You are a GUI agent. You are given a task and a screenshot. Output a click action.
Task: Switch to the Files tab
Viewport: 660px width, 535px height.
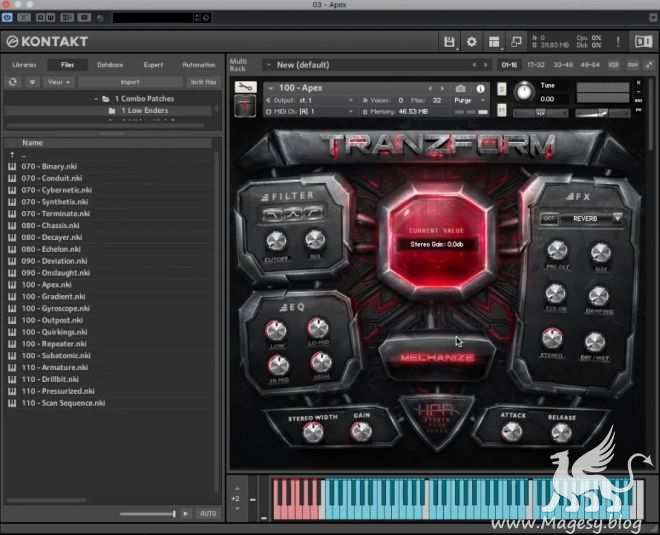67,65
